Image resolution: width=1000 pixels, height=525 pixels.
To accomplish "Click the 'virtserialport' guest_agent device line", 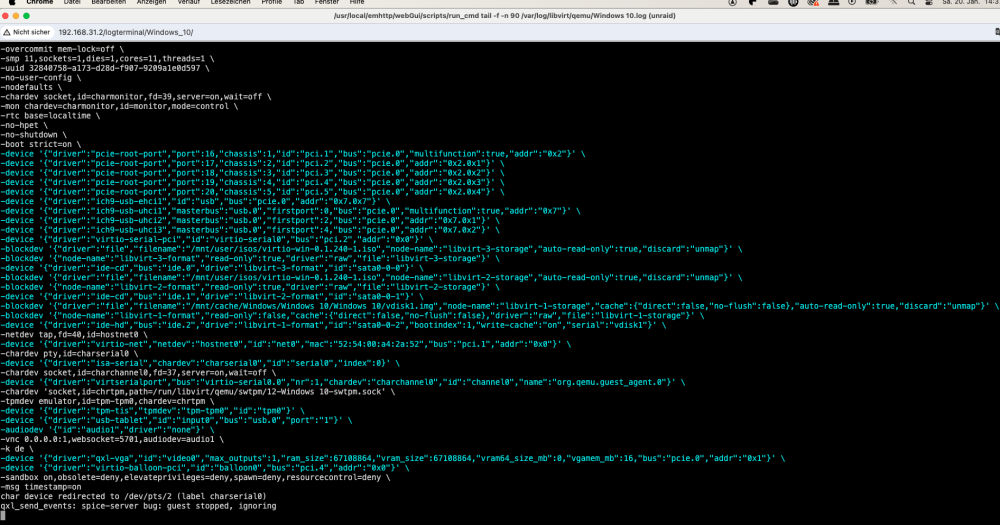I will [342, 382].
